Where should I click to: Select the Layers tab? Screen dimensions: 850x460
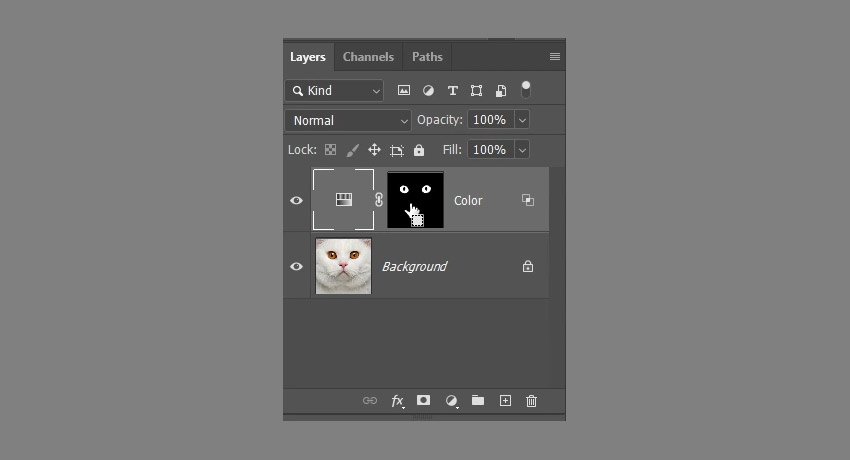308,57
